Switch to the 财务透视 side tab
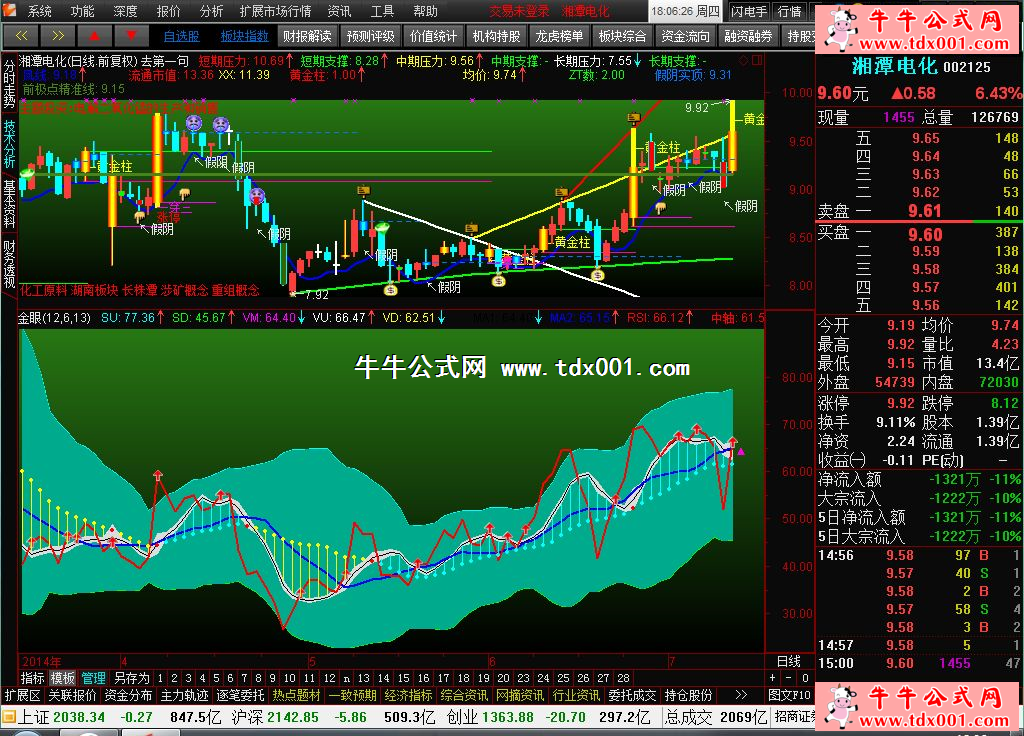This screenshot has width=1024, height=736. pyautogui.click(x=9, y=264)
